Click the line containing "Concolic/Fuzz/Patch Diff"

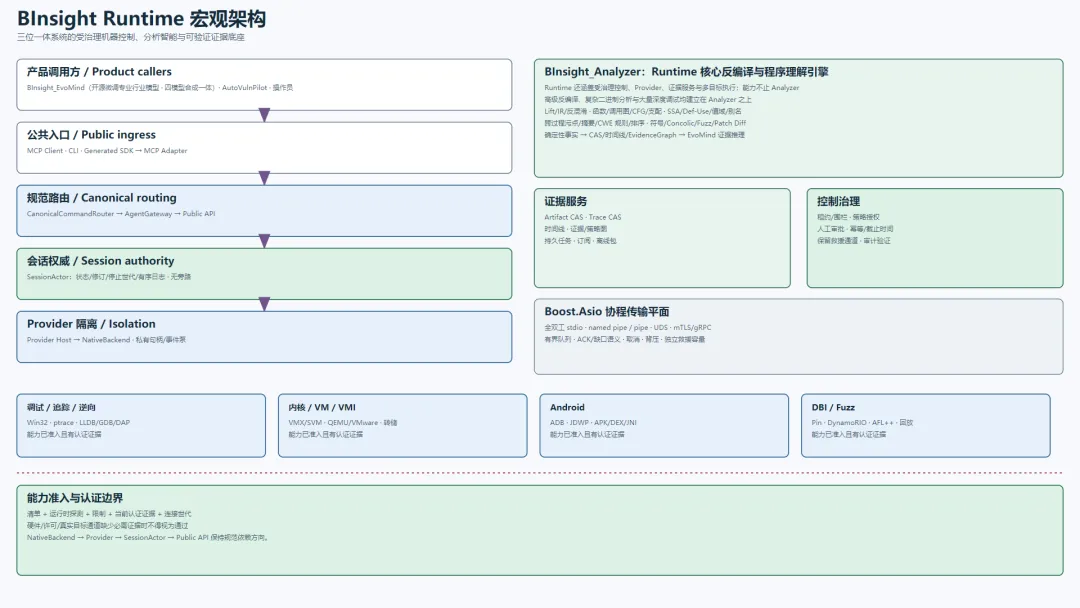(x=645, y=123)
